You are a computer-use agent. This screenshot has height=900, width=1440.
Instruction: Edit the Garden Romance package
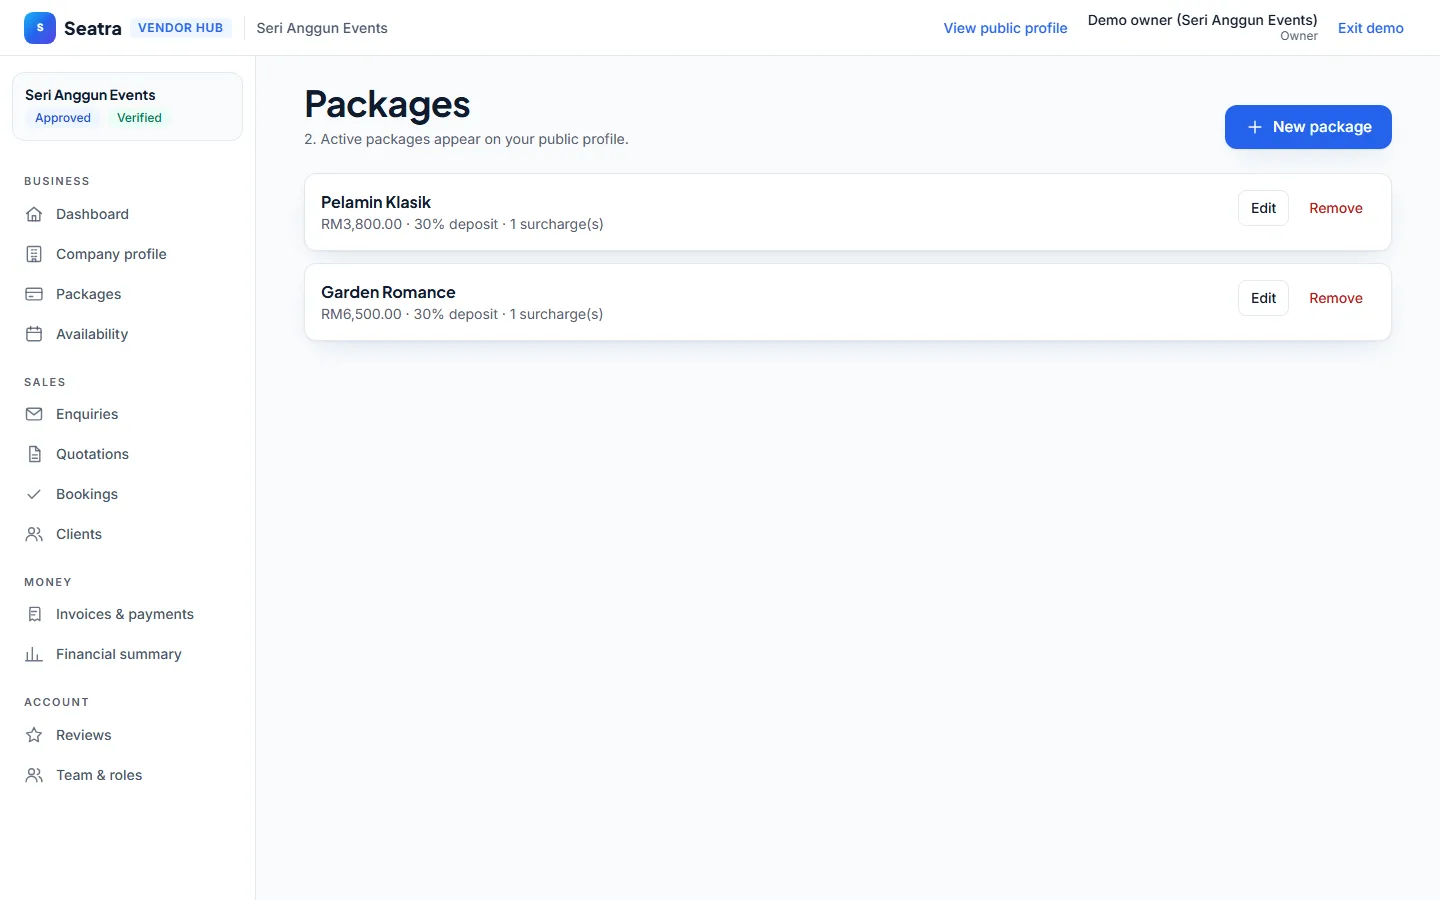pyautogui.click(x=1263, y=298)
